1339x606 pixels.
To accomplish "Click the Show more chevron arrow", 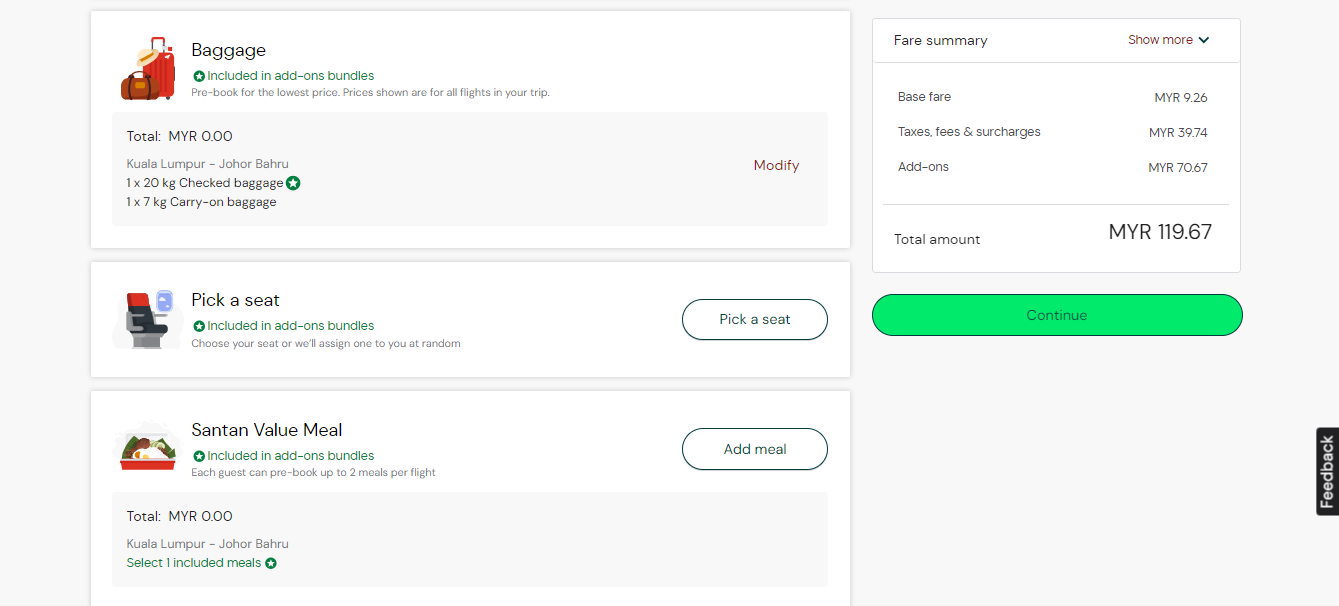I will [1204, 40].
